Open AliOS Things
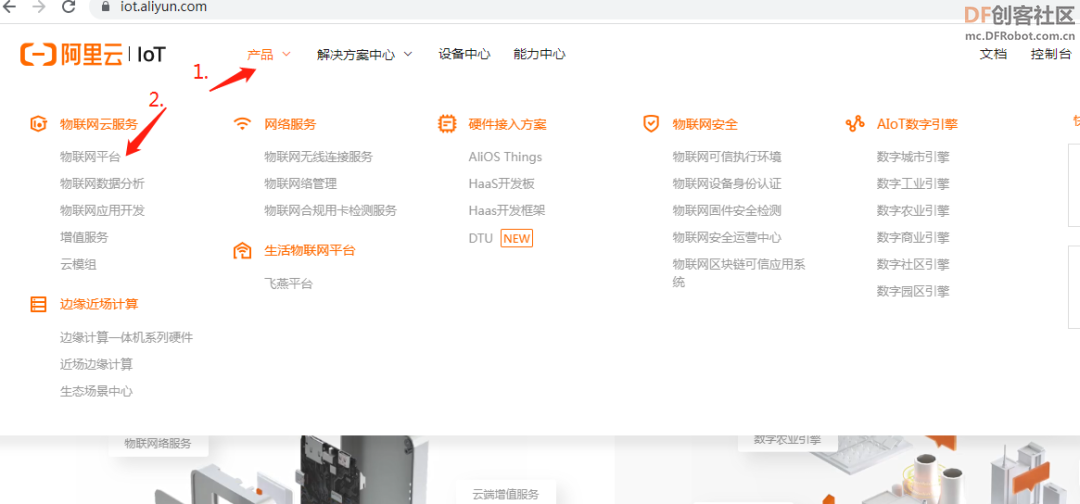The height and width of the screenshot is (504, 1080). [505, 157]
